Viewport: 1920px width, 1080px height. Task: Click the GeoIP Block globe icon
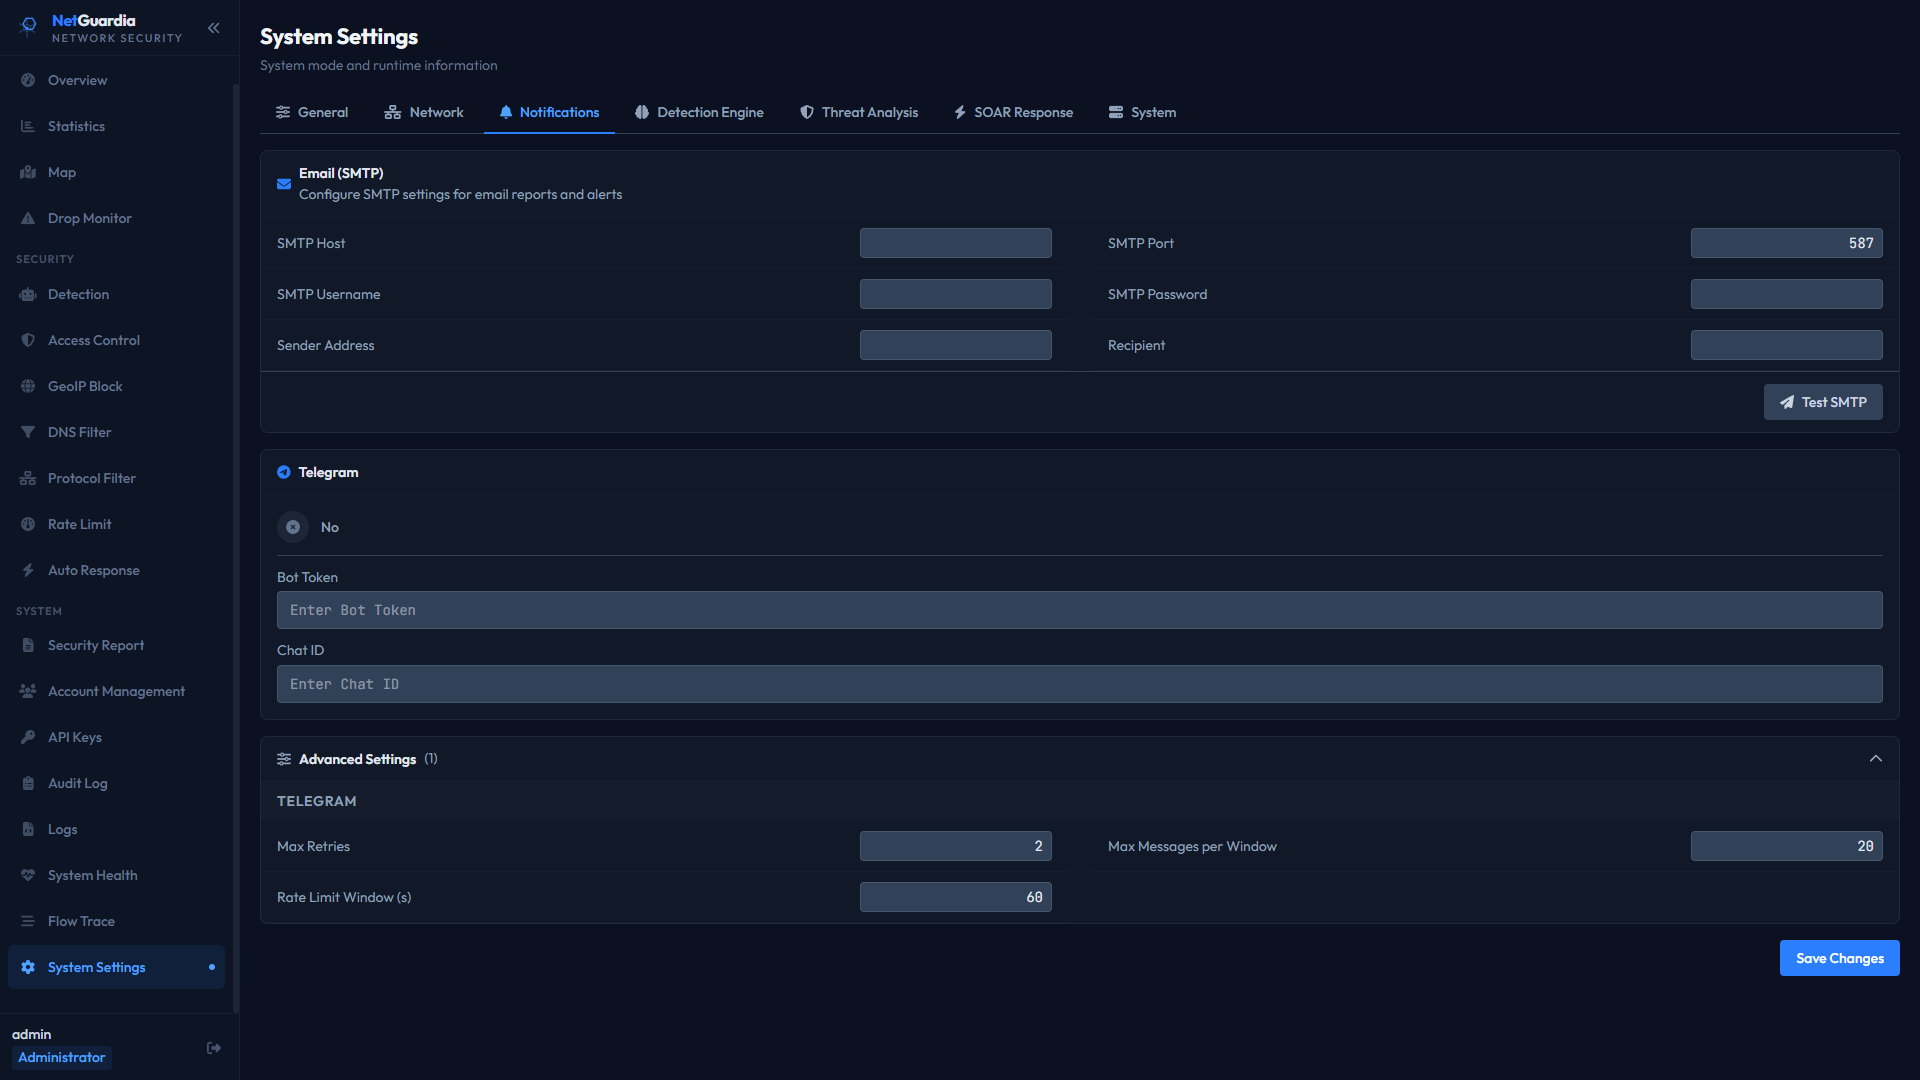coord(28,386)
